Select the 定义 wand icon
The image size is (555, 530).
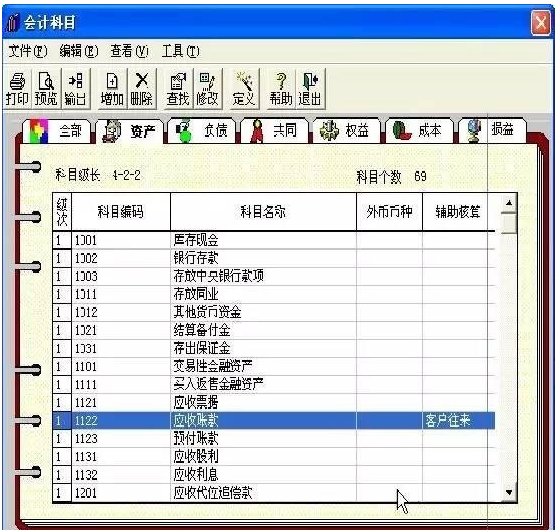(x=244, y=89)
